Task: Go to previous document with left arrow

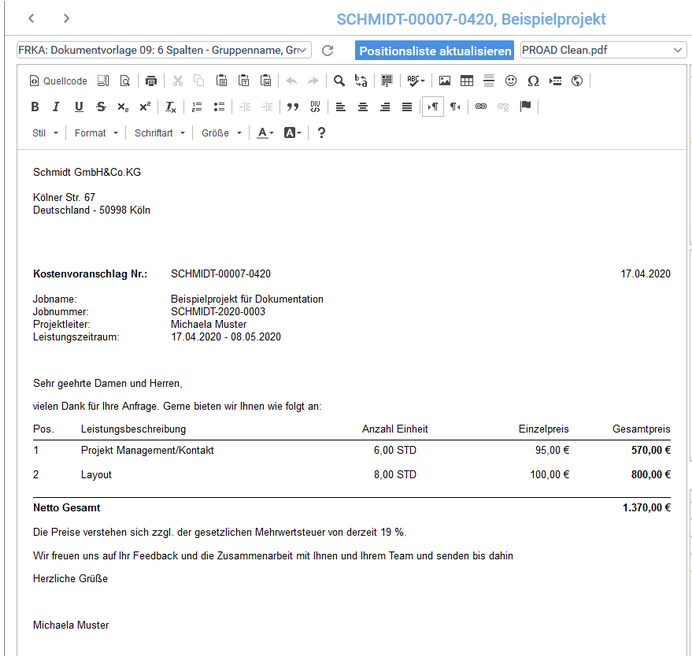Action: (32, 18)
